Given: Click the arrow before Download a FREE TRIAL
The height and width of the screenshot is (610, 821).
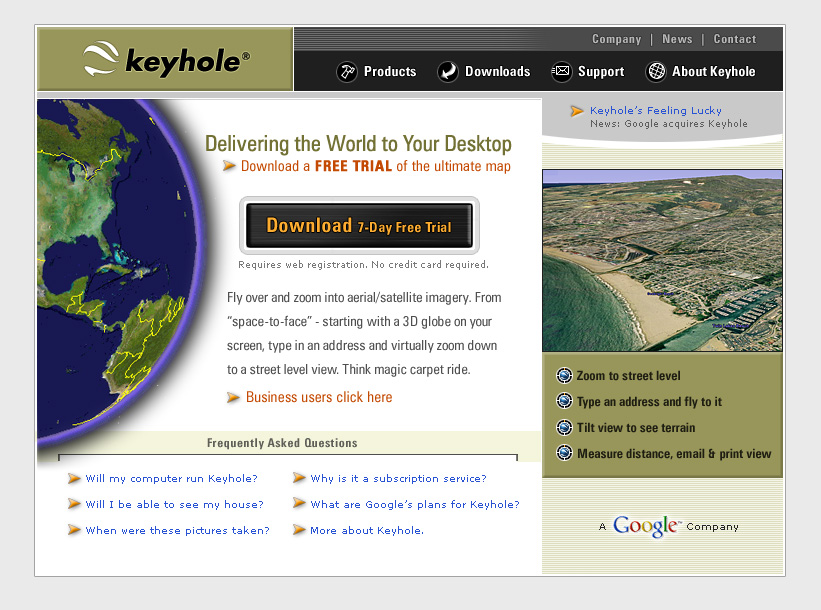Looking at the screenshot, I should tap(229, 166).
